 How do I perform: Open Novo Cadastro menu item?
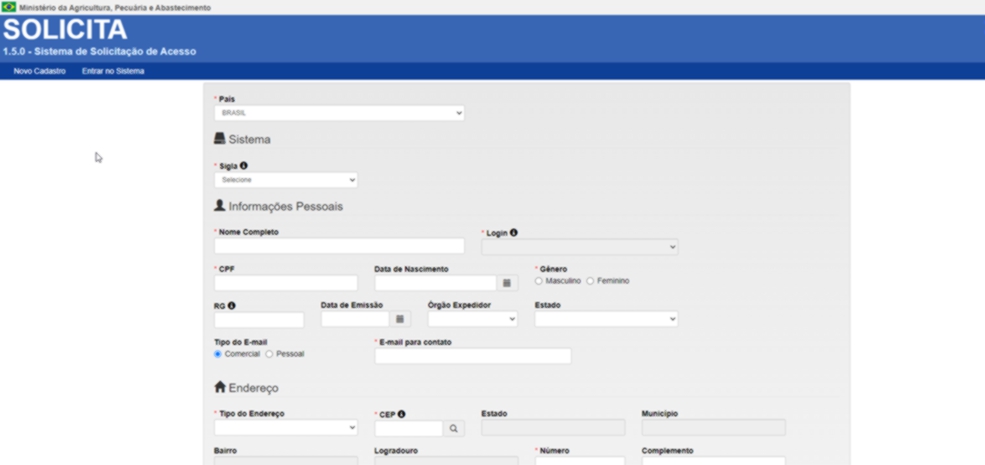(40, 72)
